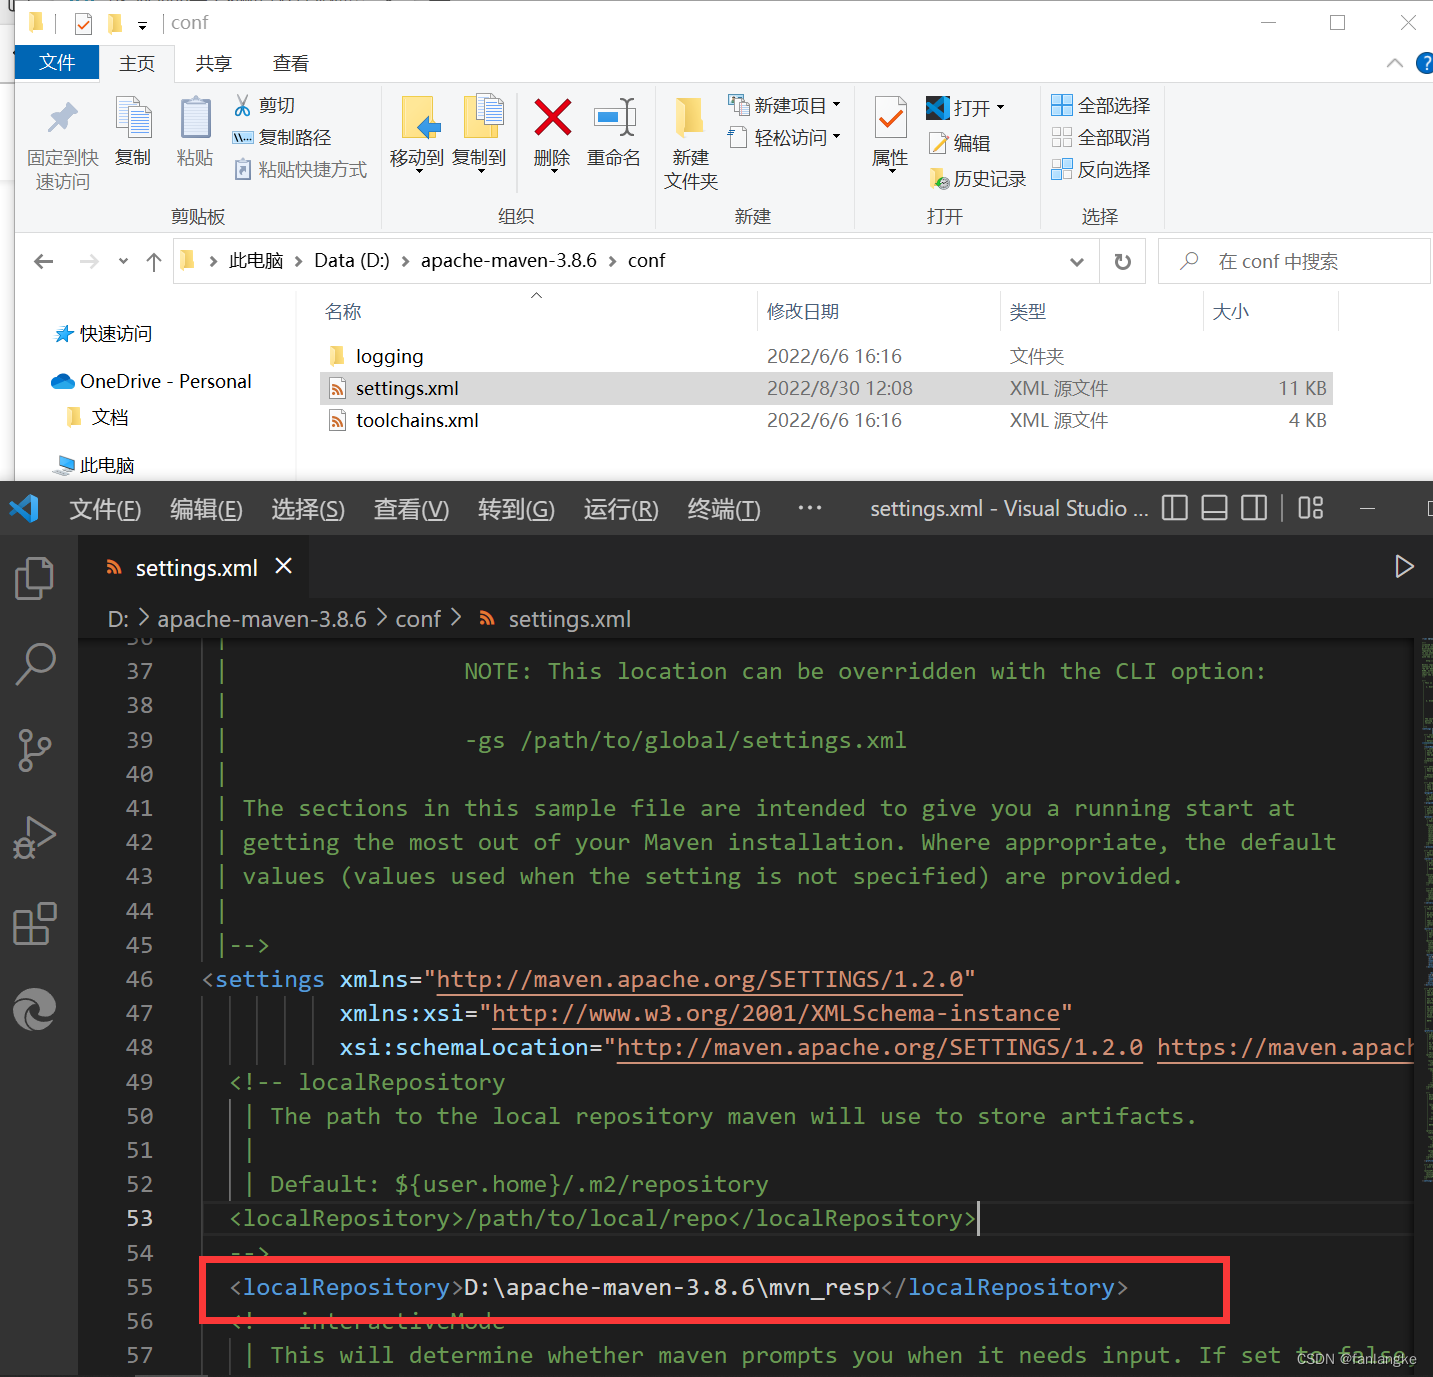Screen dimensions: 1433x1377
Task: Go up one folder level
Action: tap(154, 261)
